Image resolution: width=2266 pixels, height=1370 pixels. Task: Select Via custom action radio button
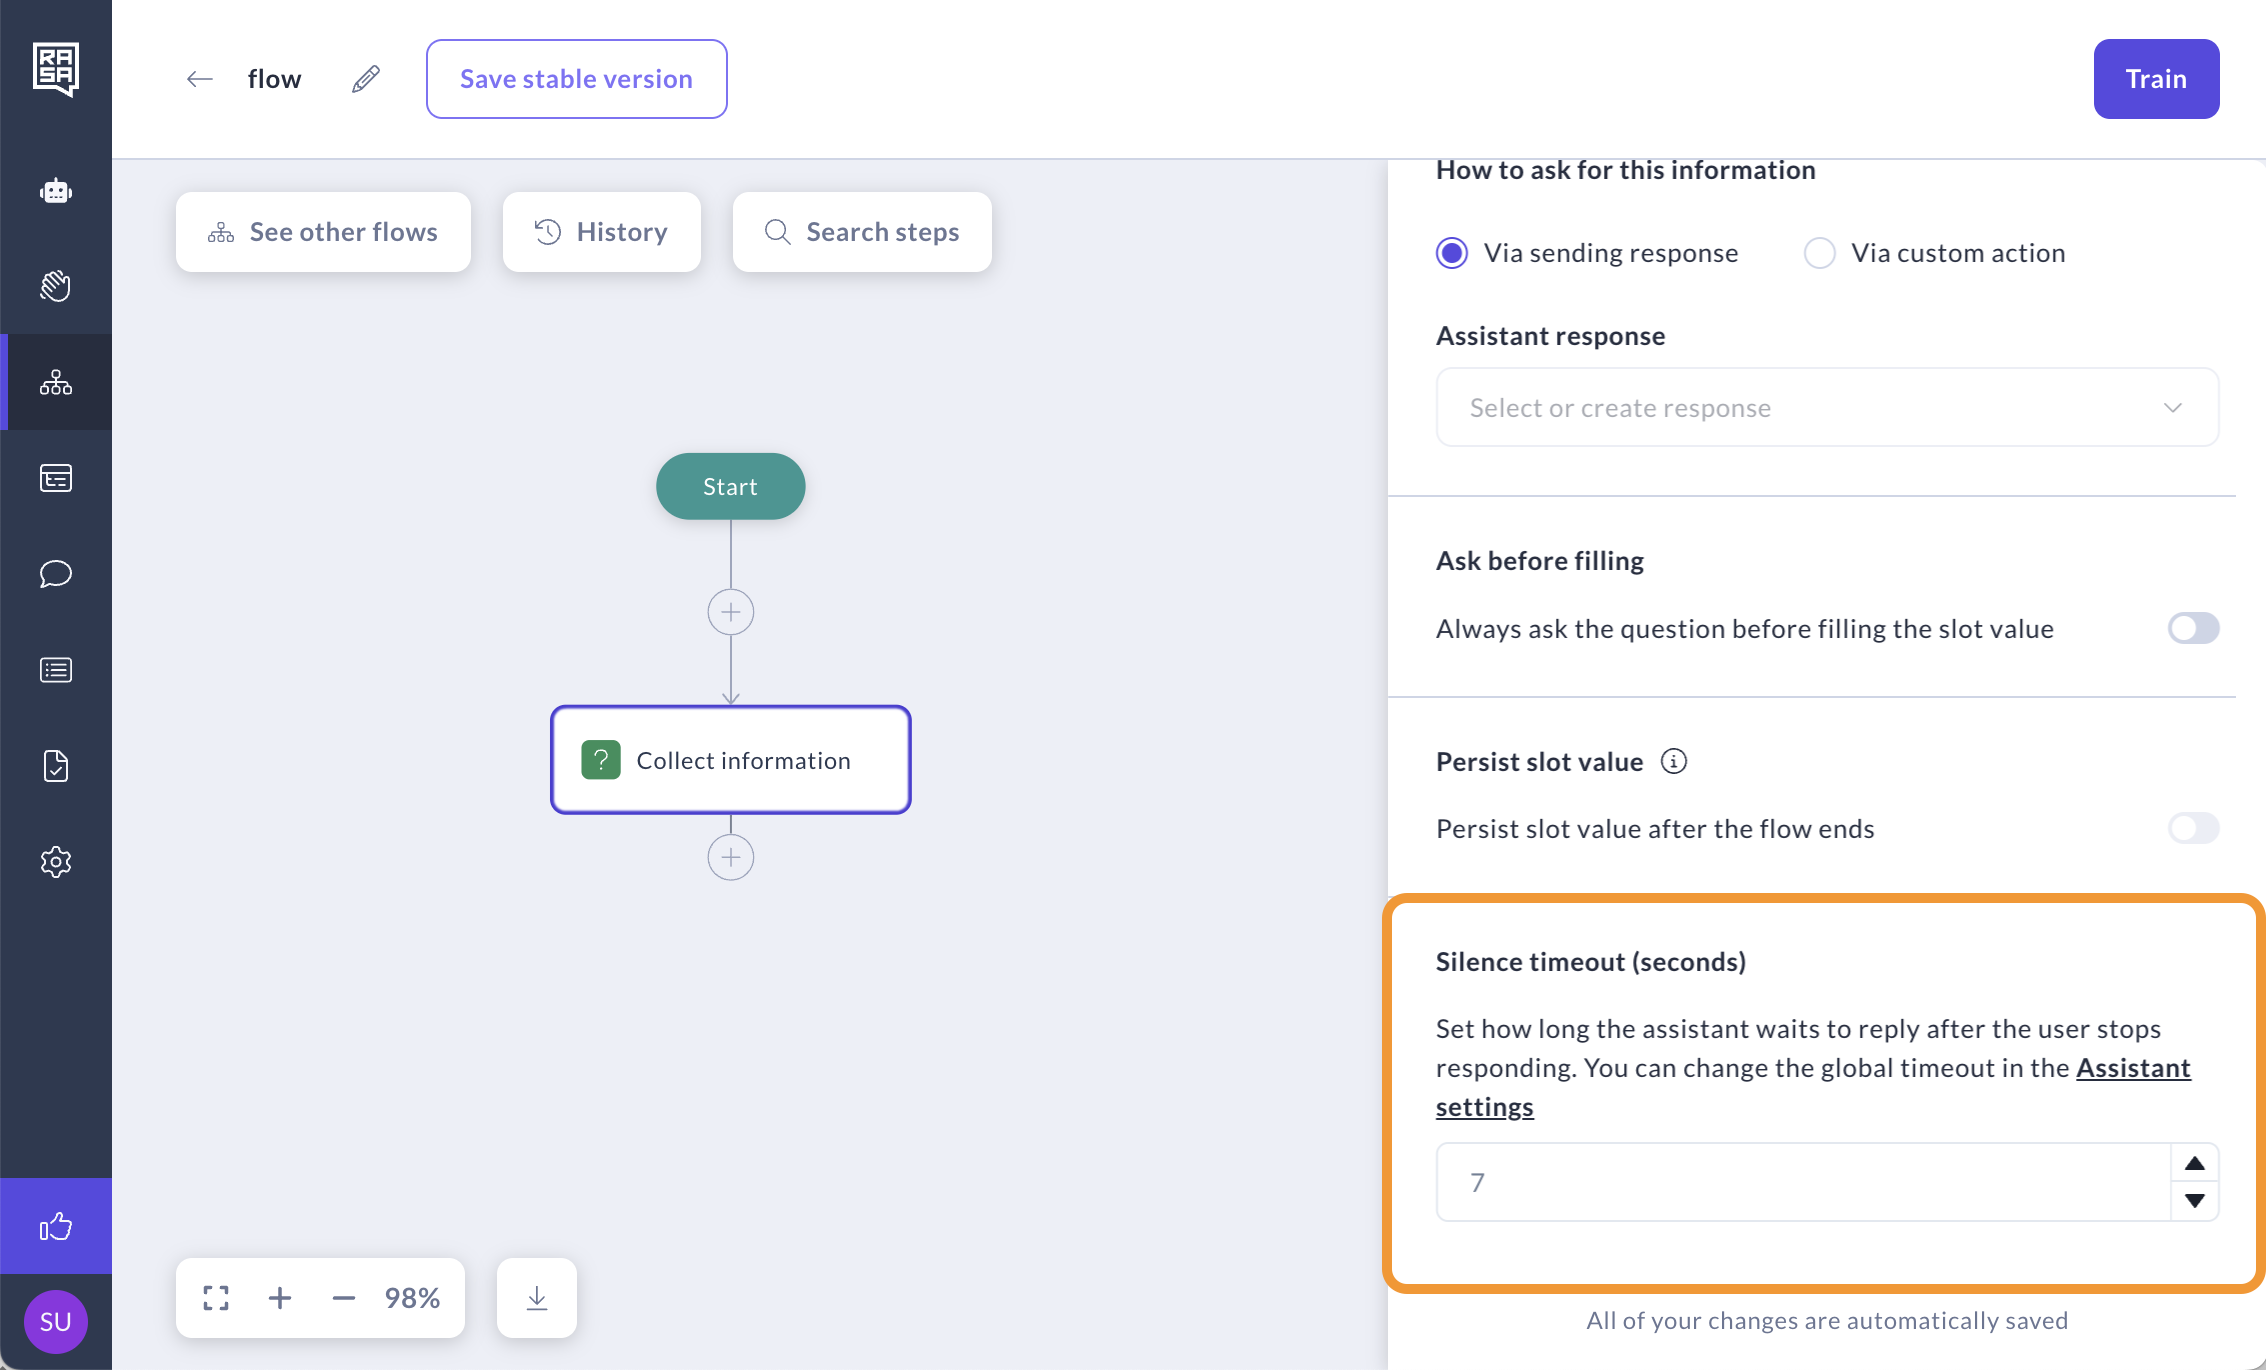(x=1820, y=253)
